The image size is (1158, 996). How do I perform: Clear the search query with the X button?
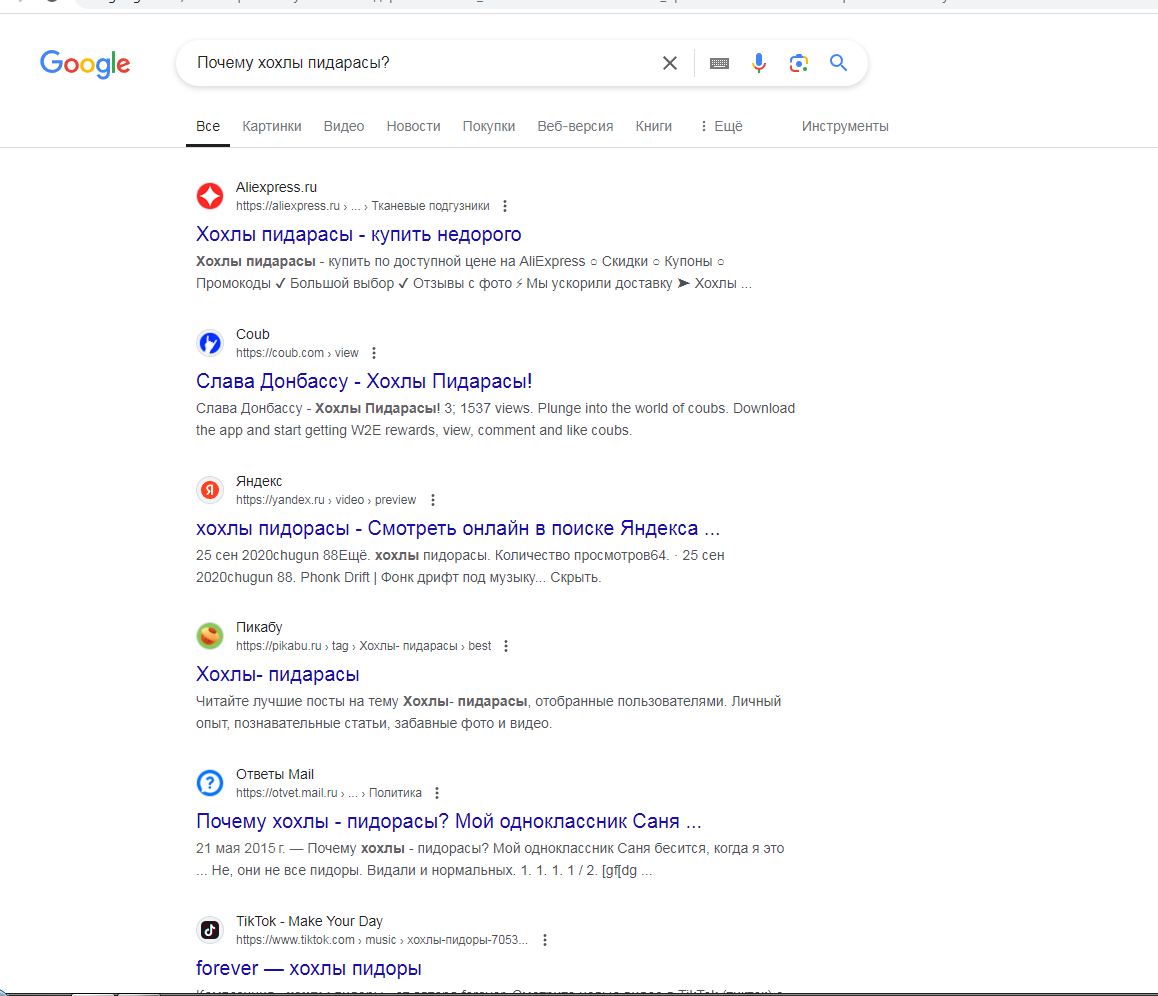(670, 63)
